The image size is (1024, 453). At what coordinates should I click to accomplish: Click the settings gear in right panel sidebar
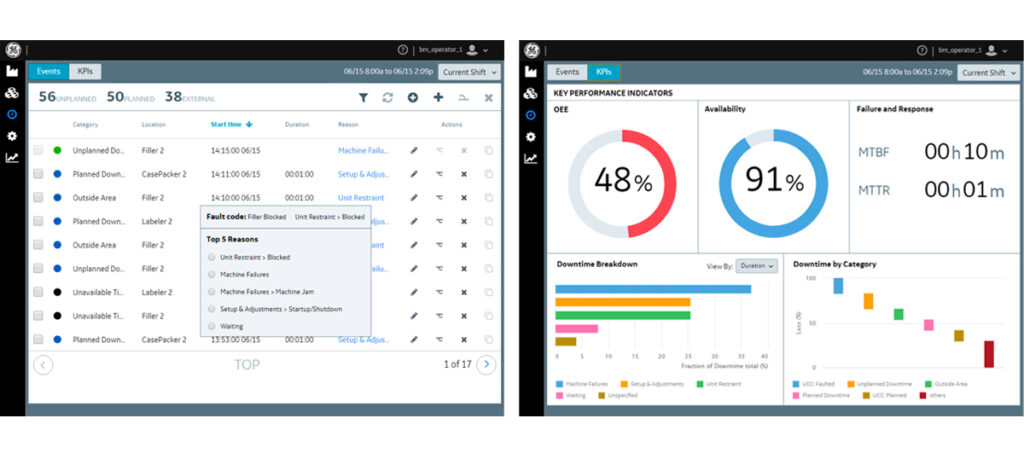[530, 136]
